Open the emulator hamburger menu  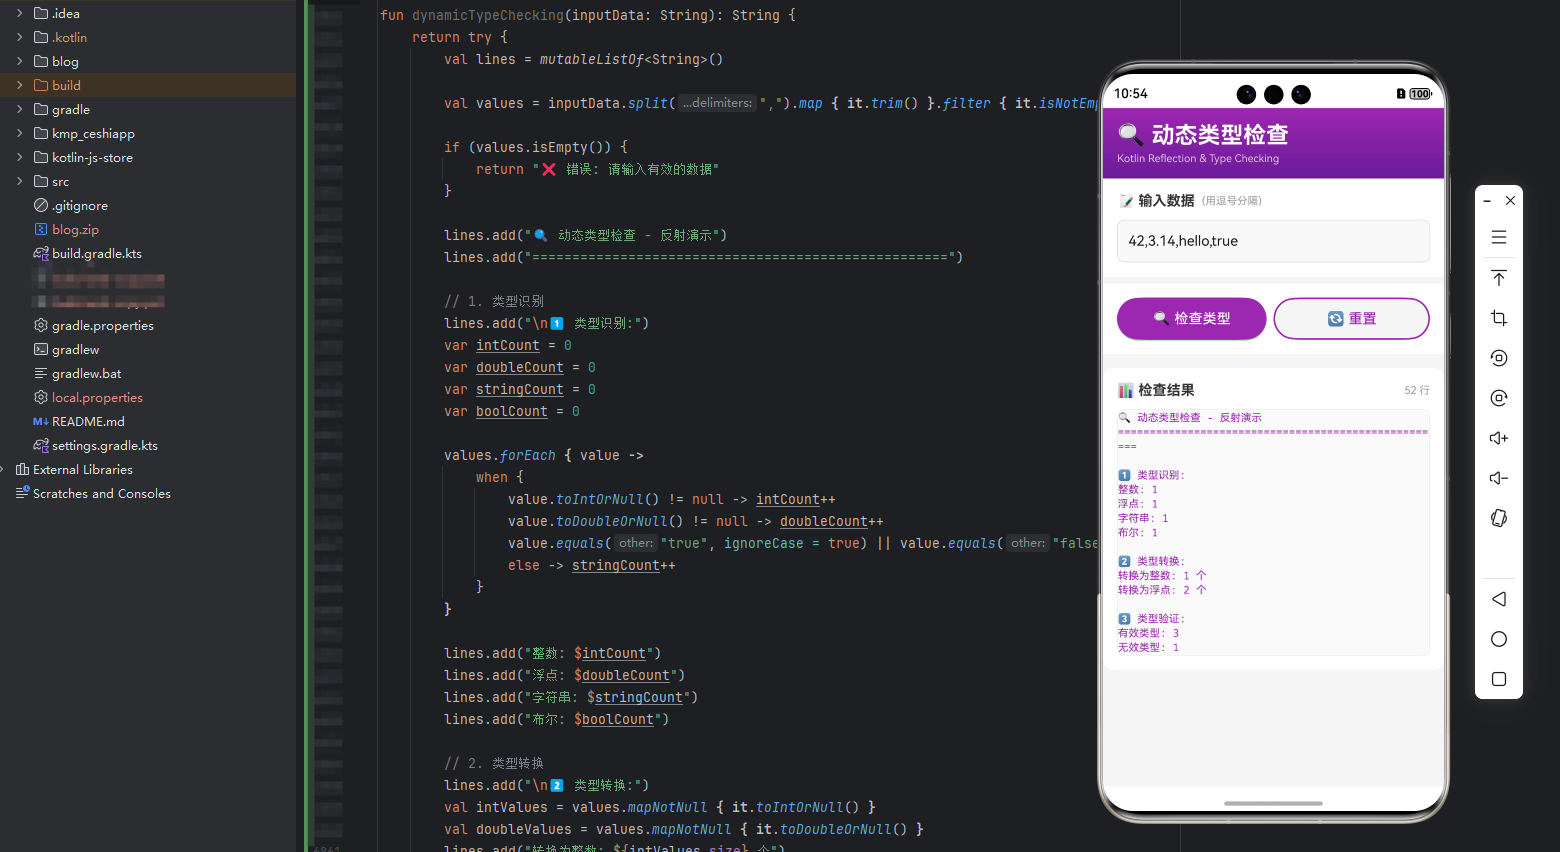pos(1498,237)
